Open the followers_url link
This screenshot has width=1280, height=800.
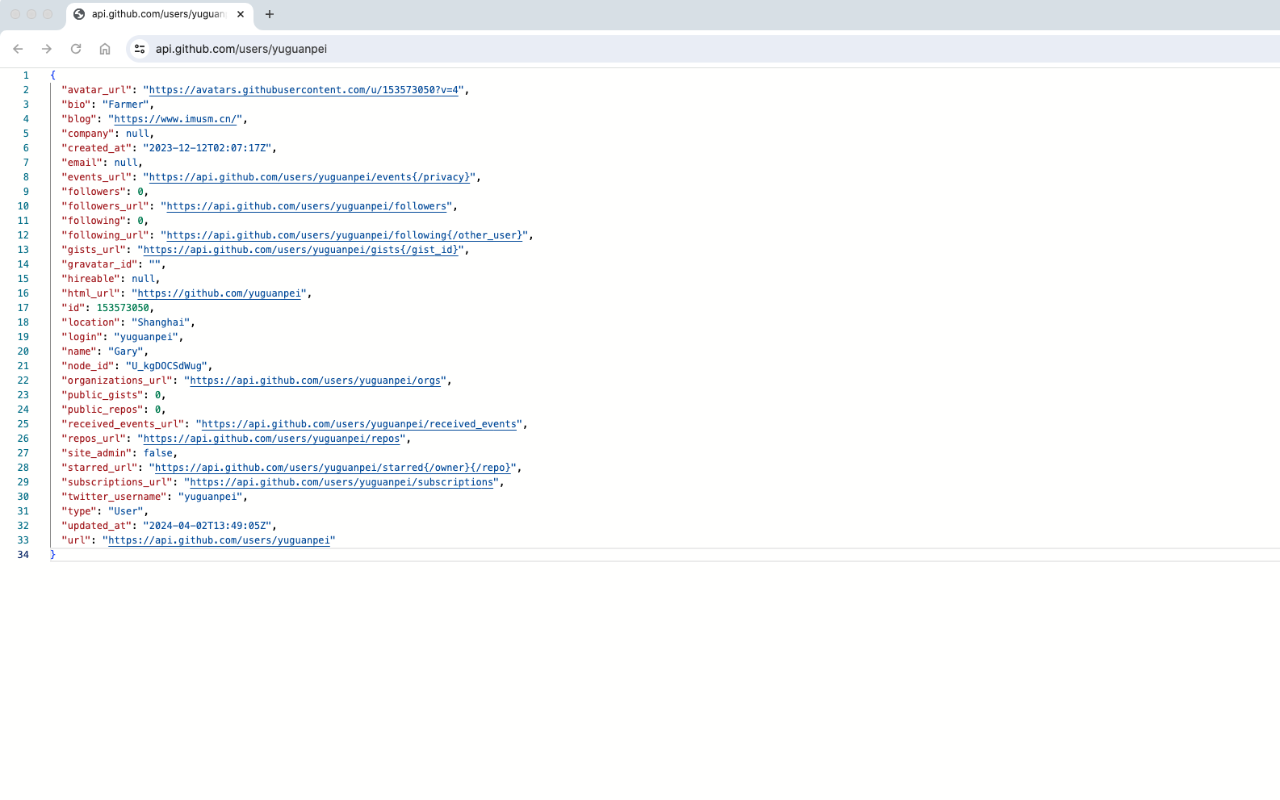306,206
